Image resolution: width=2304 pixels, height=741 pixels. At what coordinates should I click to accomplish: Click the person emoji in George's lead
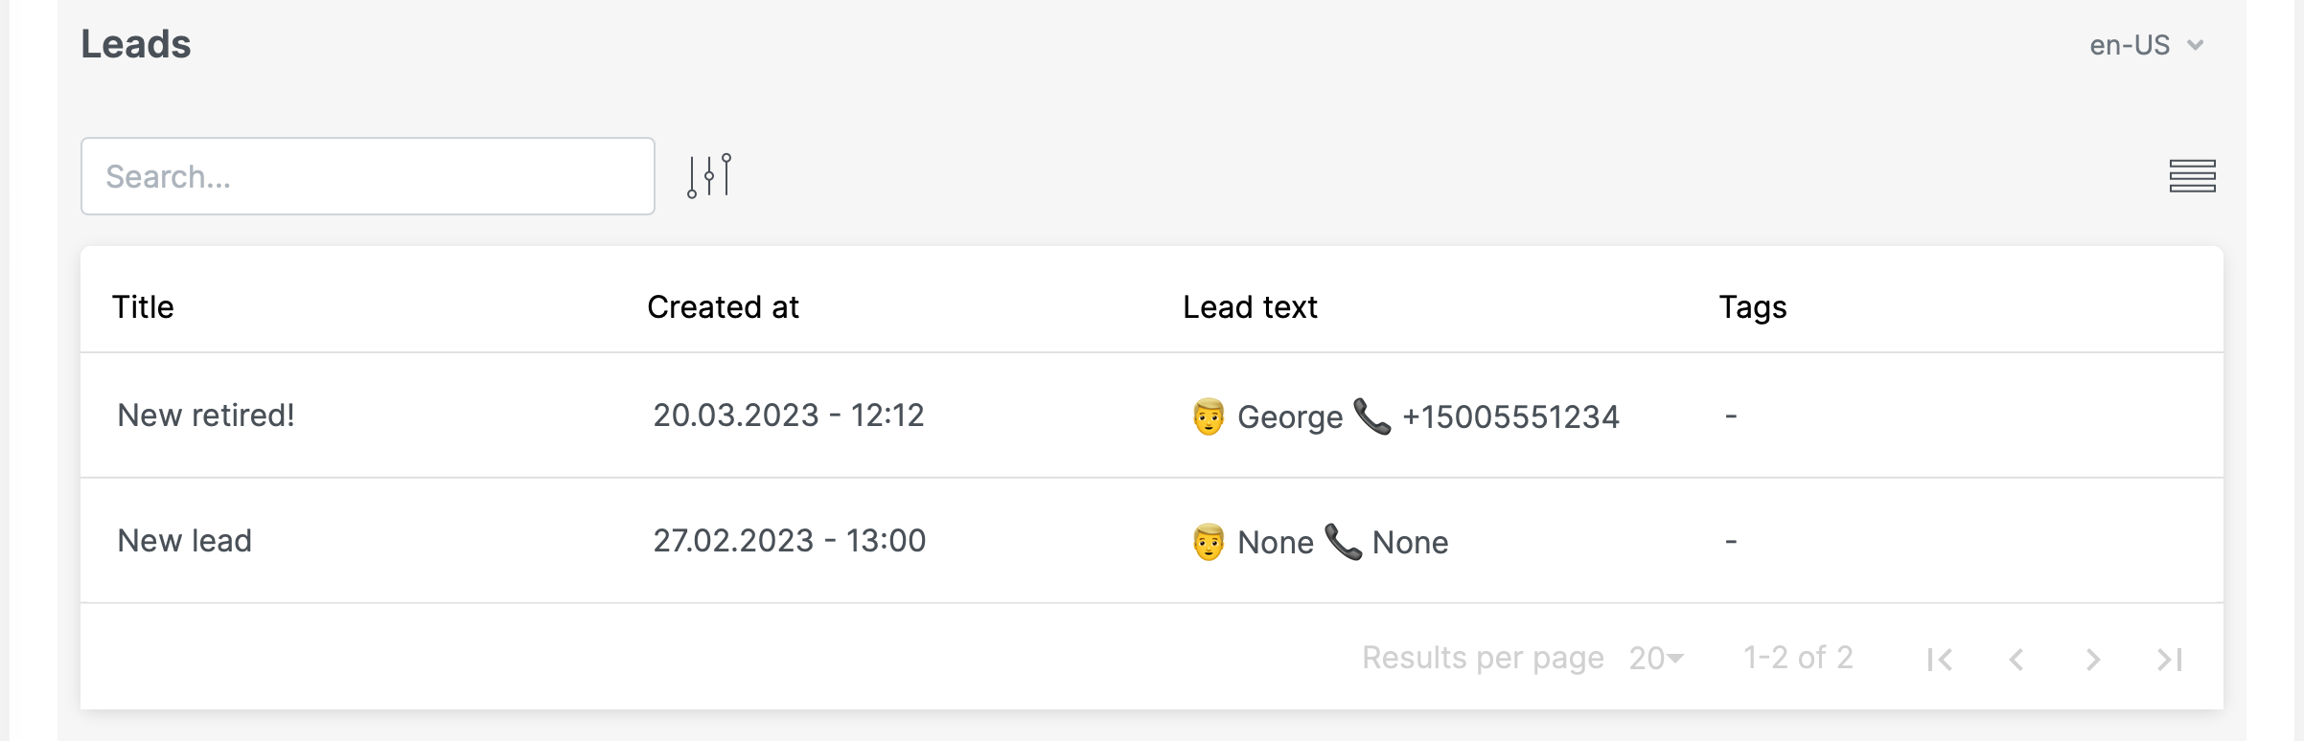pos(1208,416)
